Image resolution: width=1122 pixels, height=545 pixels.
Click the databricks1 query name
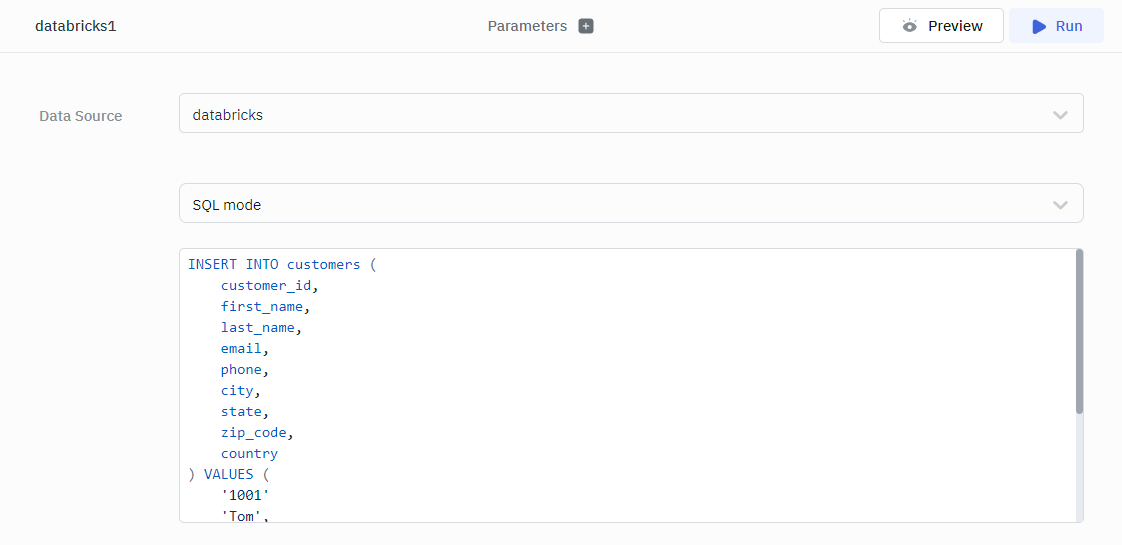point(76,26)
